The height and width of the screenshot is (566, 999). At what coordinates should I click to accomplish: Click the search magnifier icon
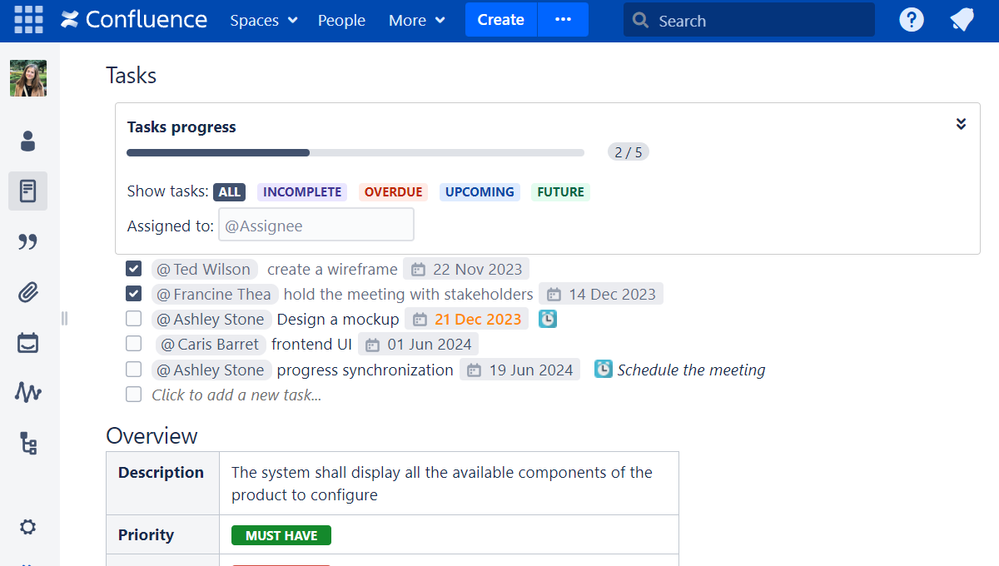(x=640, y=20)
